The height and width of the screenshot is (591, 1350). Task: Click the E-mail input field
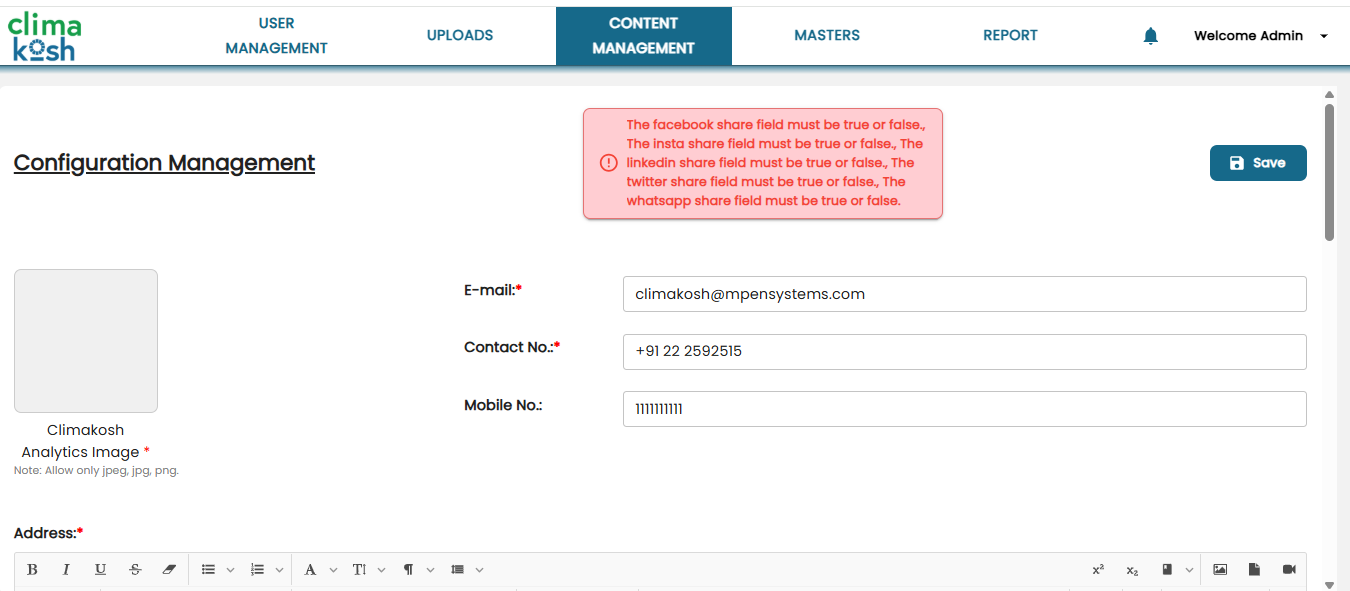(964, 294)
